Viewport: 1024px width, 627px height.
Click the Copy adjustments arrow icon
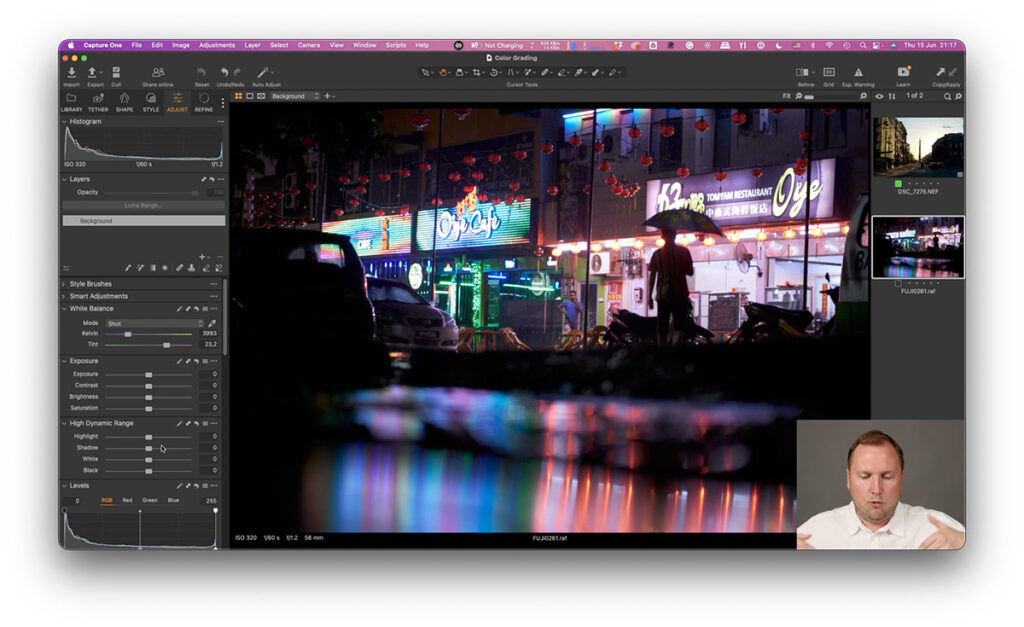(x=940, y=72)
